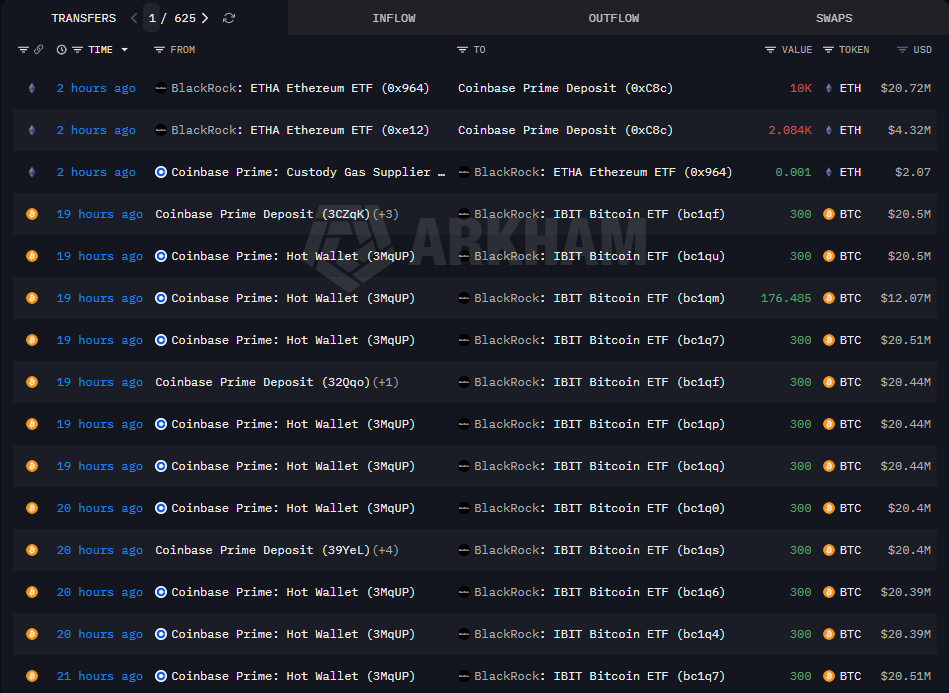Expand the (+3) extra senders indicator
This screenshot has width=949, height=693.
coord(386,214)
